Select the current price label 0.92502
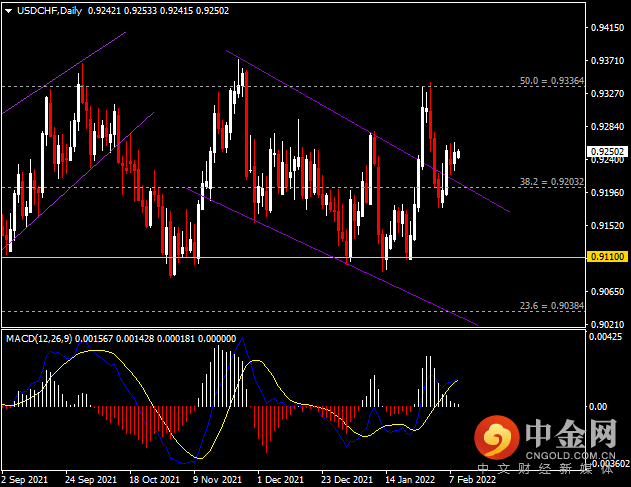 coord(607,152)
